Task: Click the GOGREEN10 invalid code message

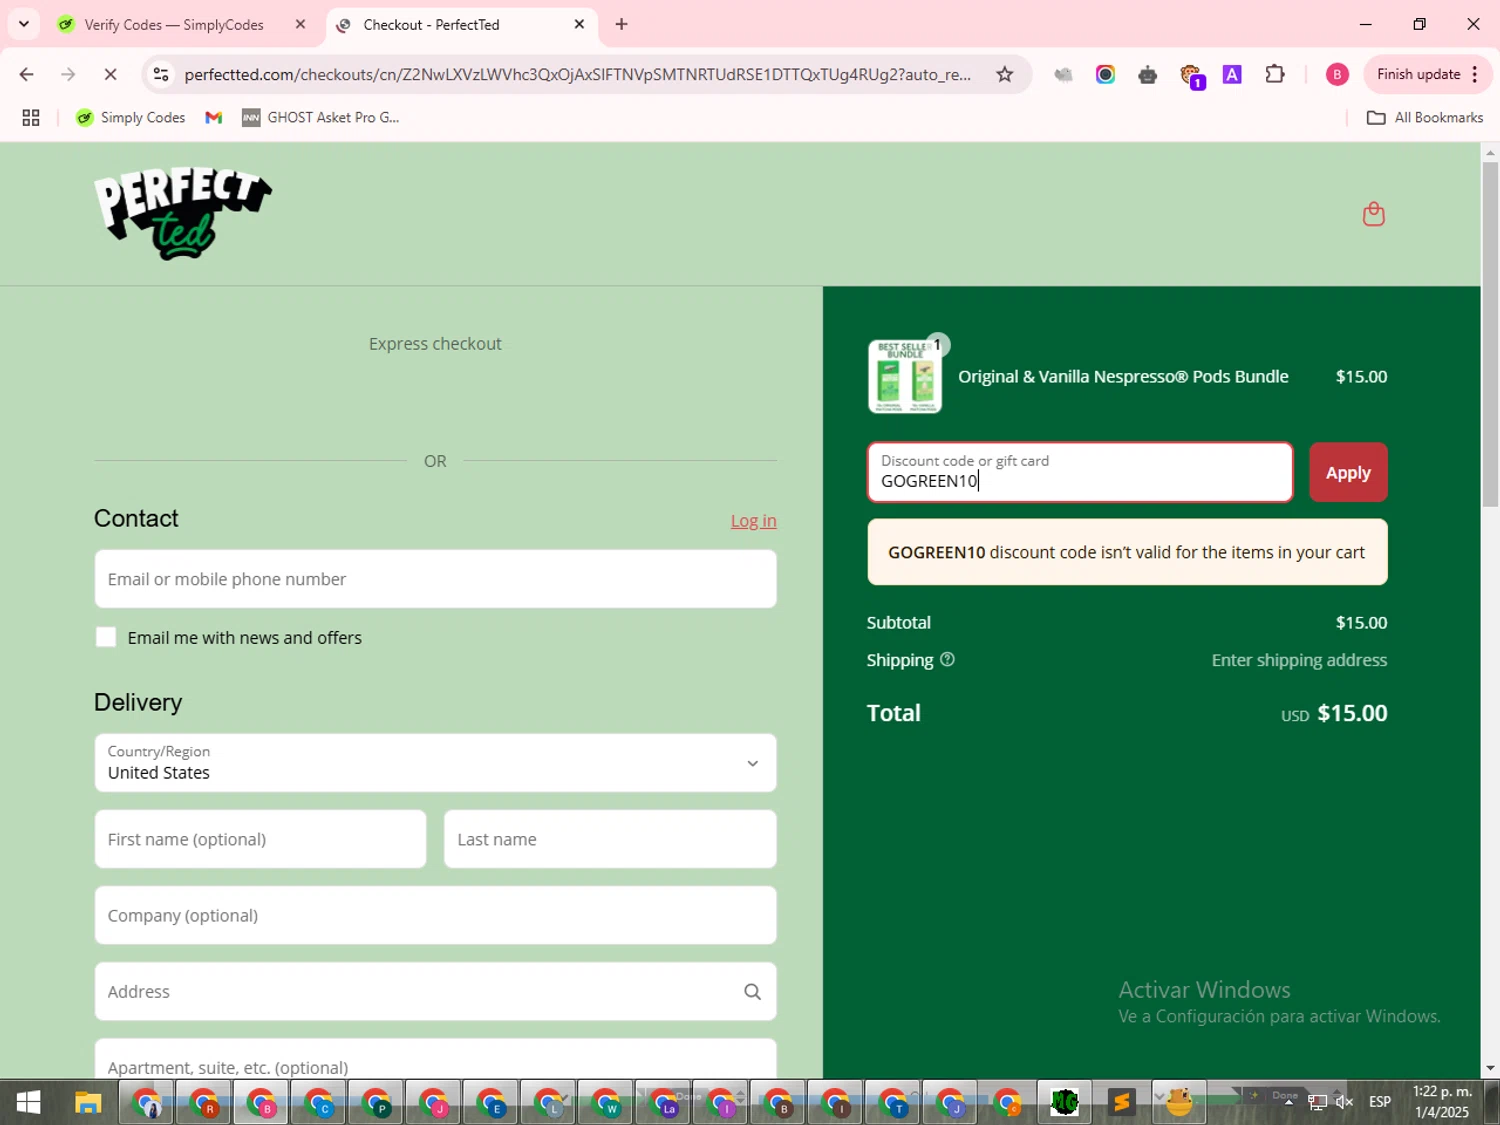Action: pyautogui.click(x=1127, y=552)
